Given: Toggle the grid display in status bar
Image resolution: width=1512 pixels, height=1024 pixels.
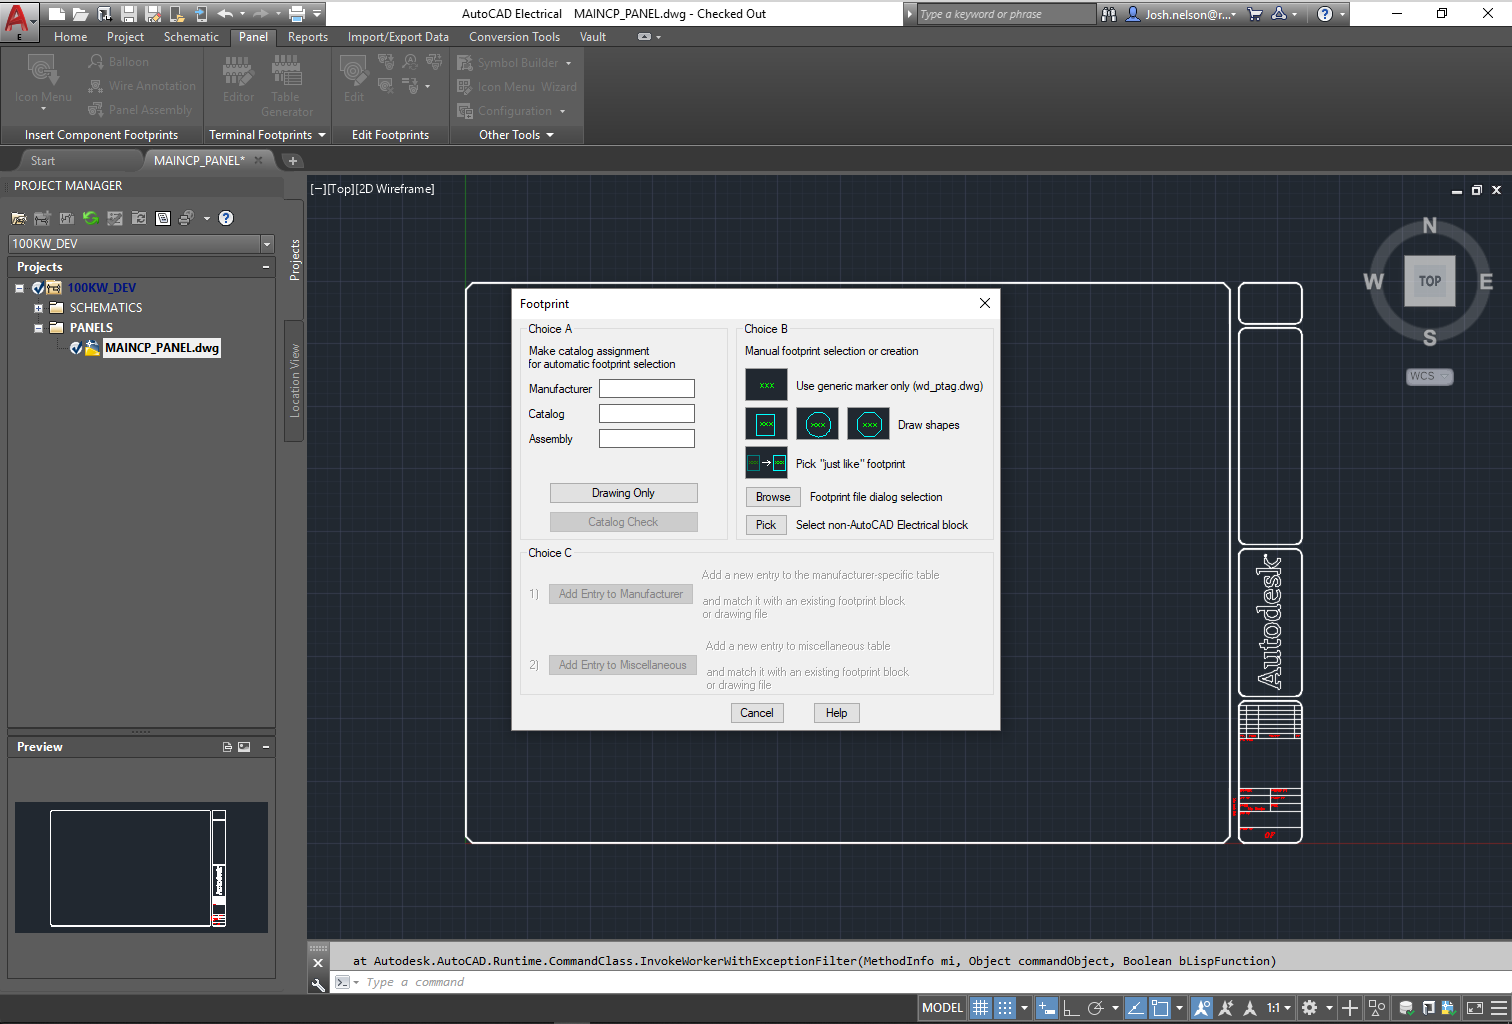Looking at the screenshot, I should [x=980, y=1007].
